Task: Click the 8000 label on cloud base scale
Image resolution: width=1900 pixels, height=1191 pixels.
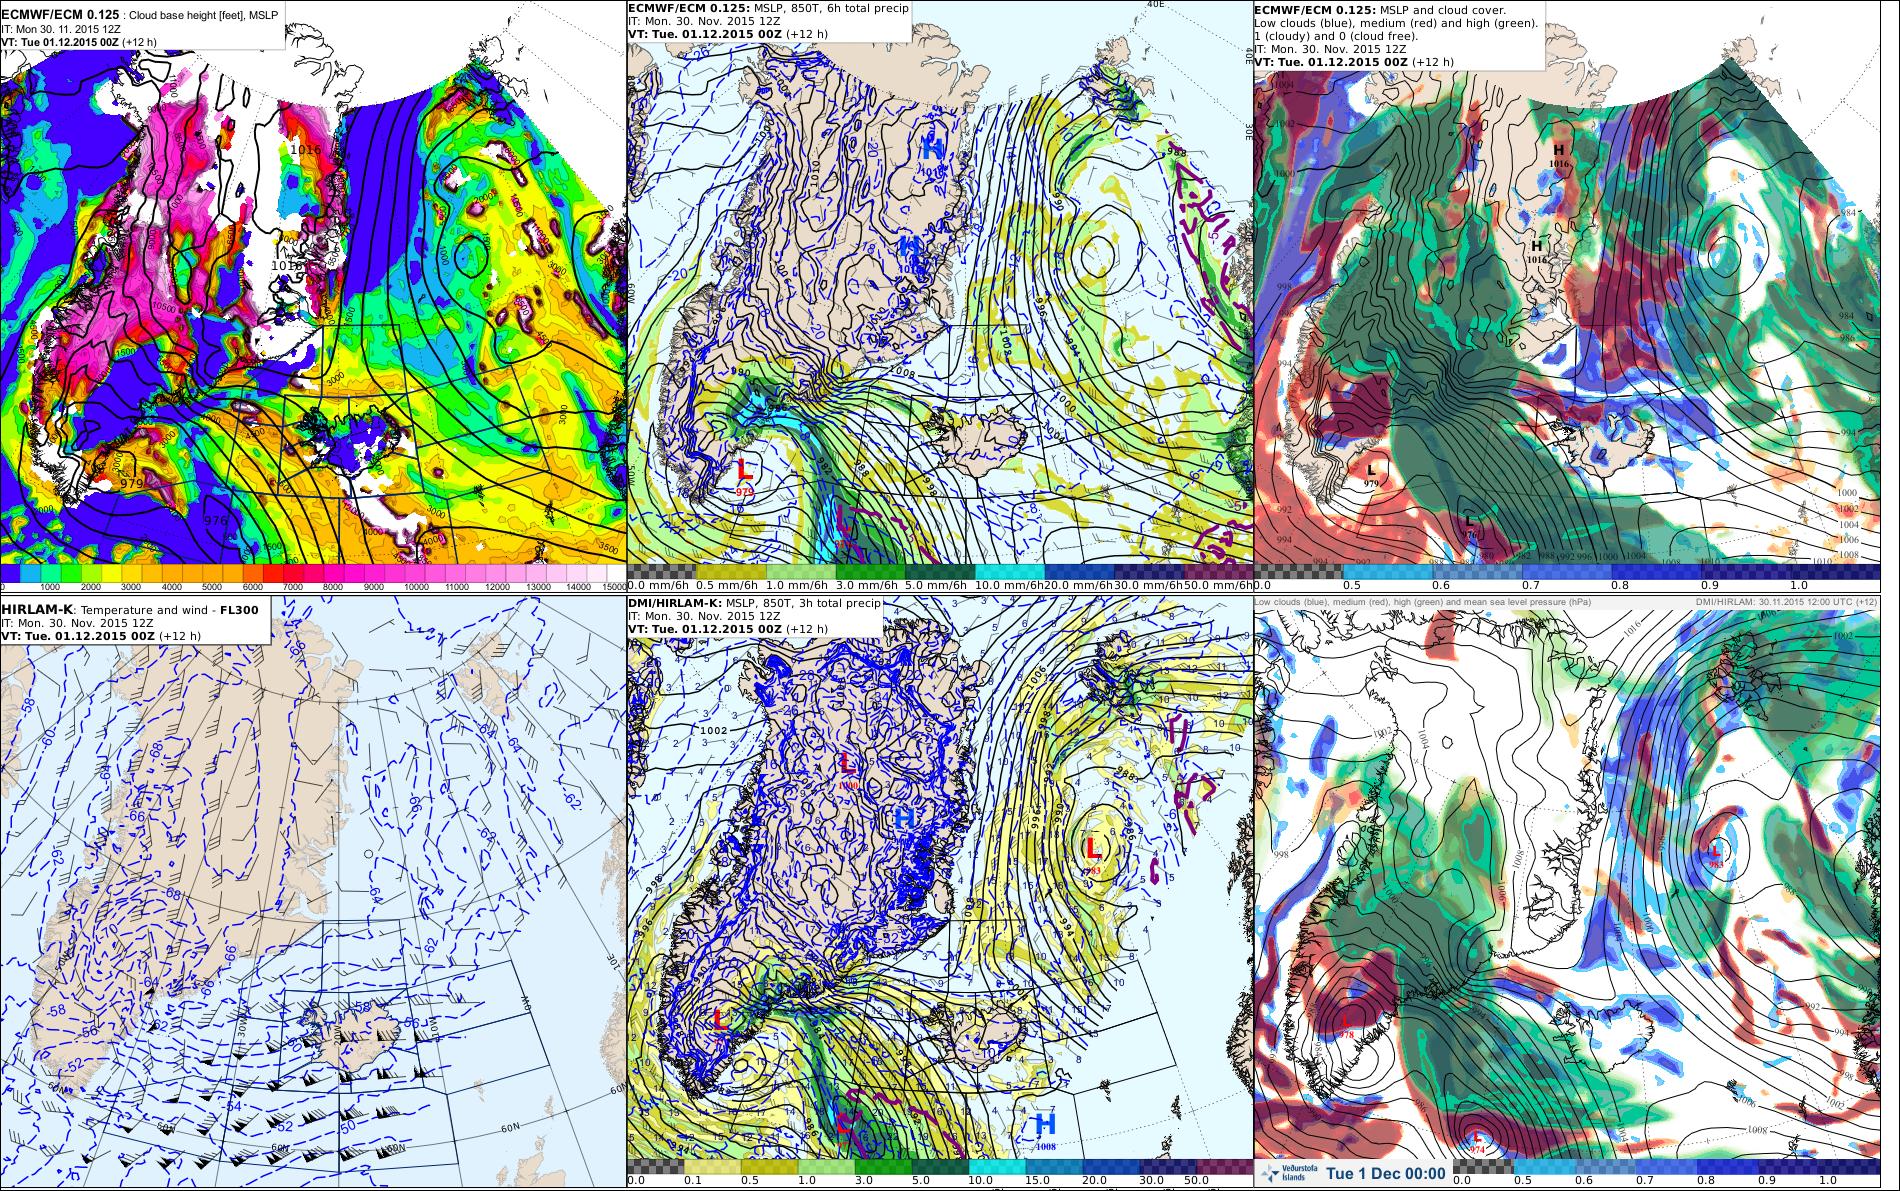Action: coord(331,587)
